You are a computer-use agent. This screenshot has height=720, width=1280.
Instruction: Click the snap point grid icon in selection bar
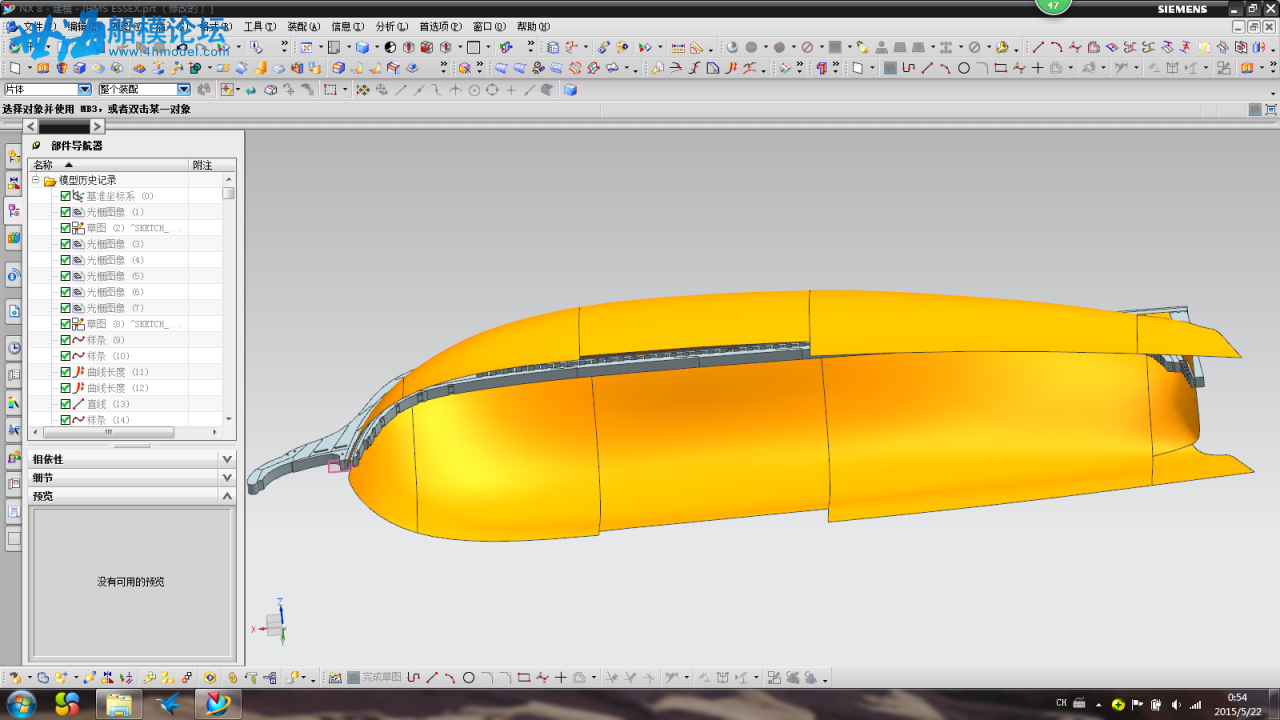click(x=362, y=89)
